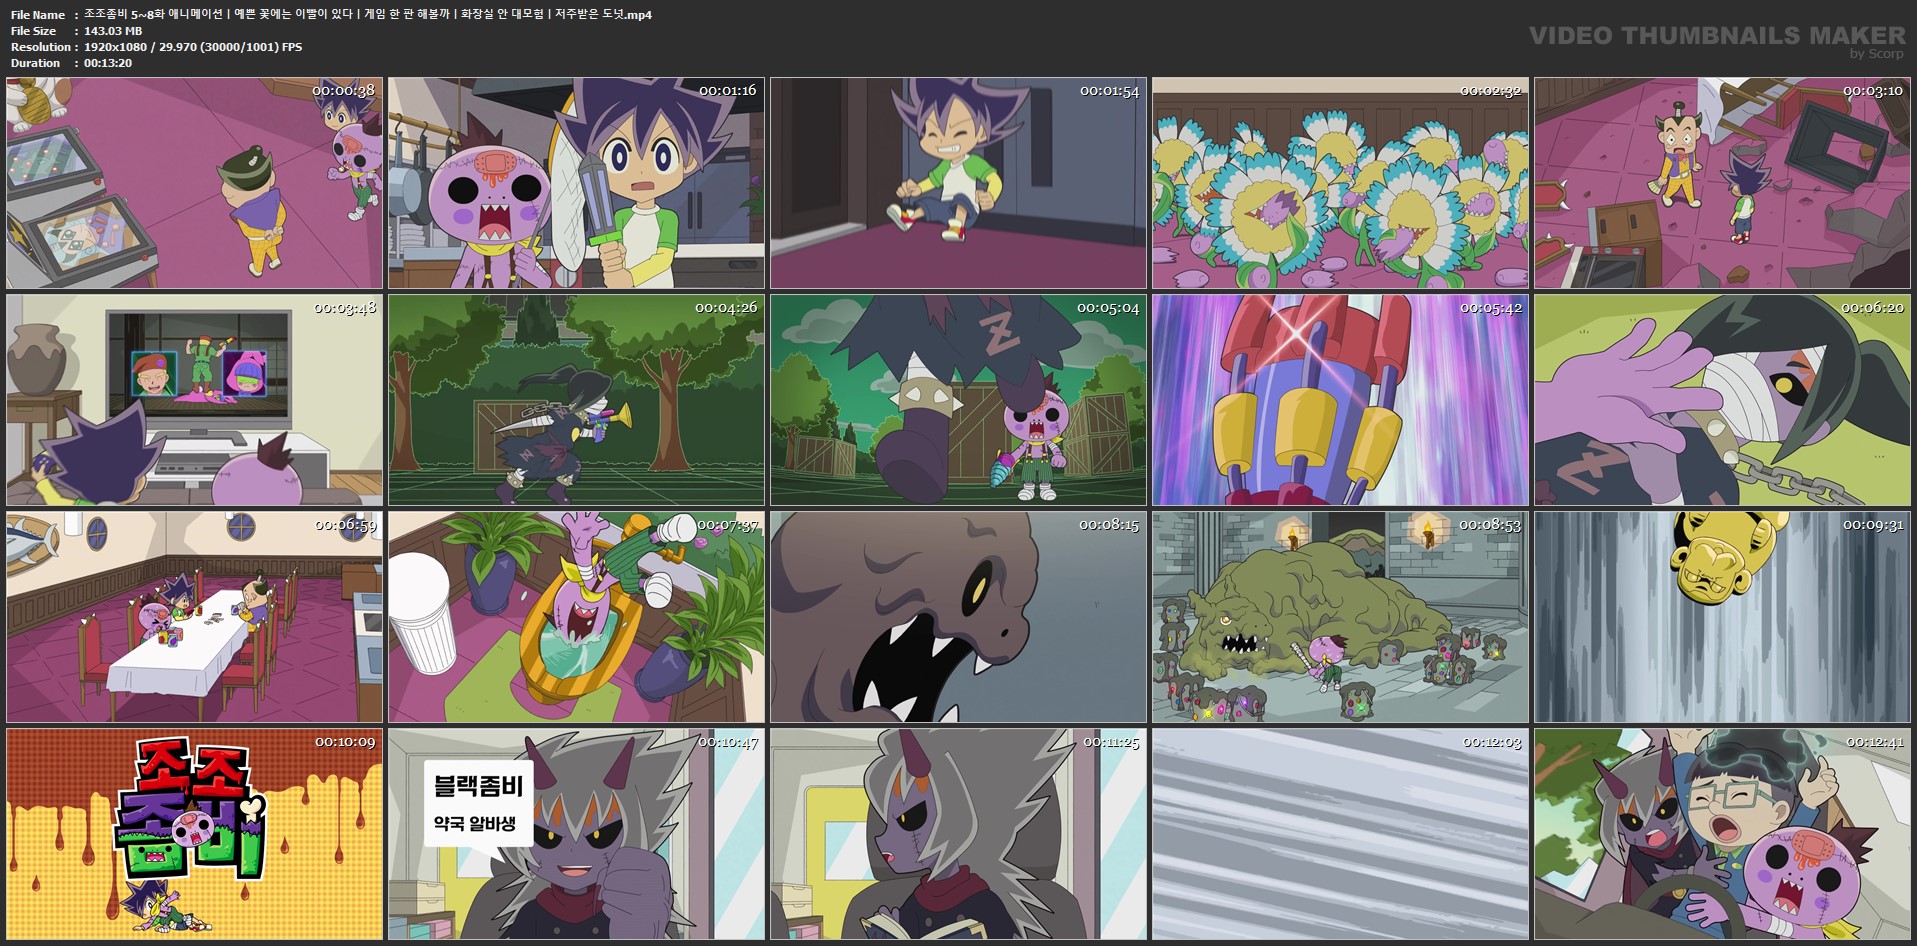This screenshot has height=946, width=1917.
Task: Open the thumbnail at 00:01:16
Action: pyautogui.click(x=576, y=183)
